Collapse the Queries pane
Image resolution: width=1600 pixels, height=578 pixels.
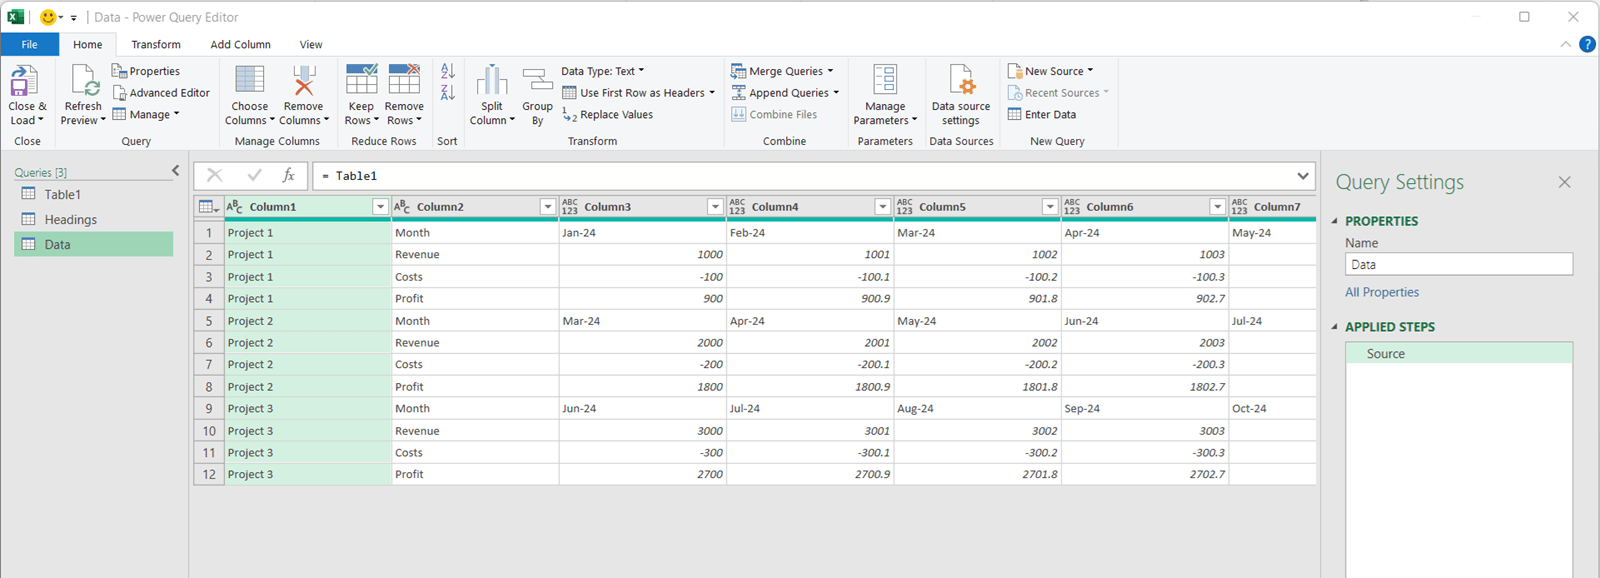click(176, 171)
